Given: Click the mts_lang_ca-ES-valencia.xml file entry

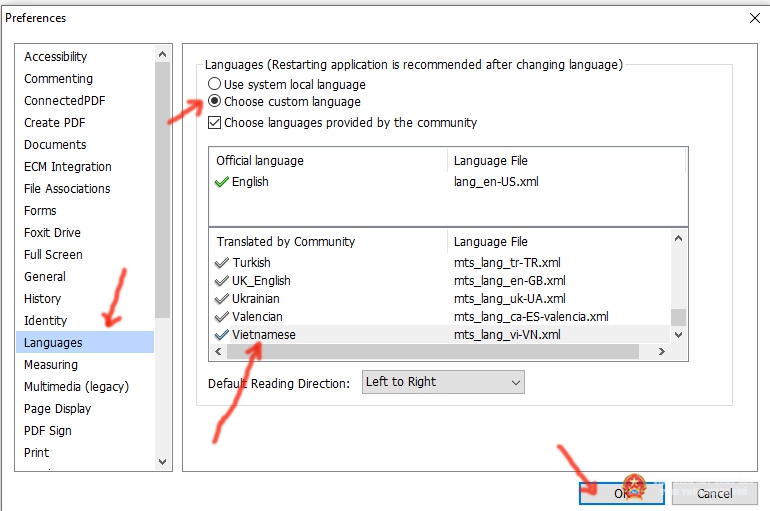Looking at the screenshot, I should point(531,317).
